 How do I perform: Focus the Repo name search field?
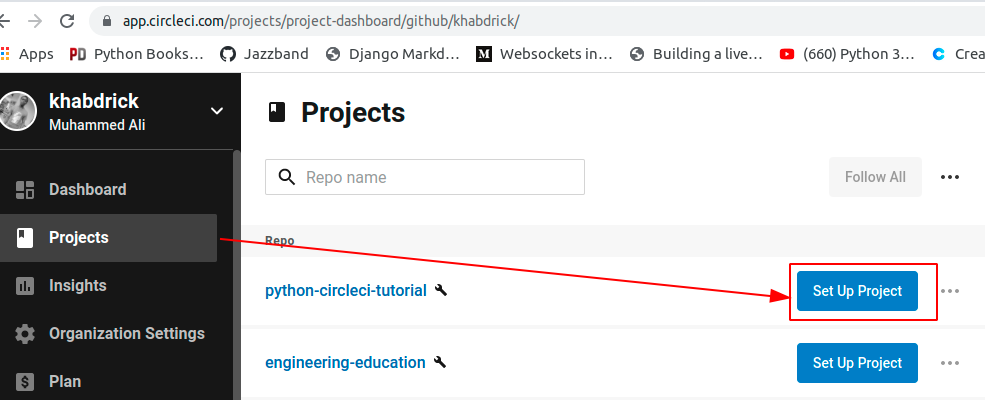[x=425, y=177]
